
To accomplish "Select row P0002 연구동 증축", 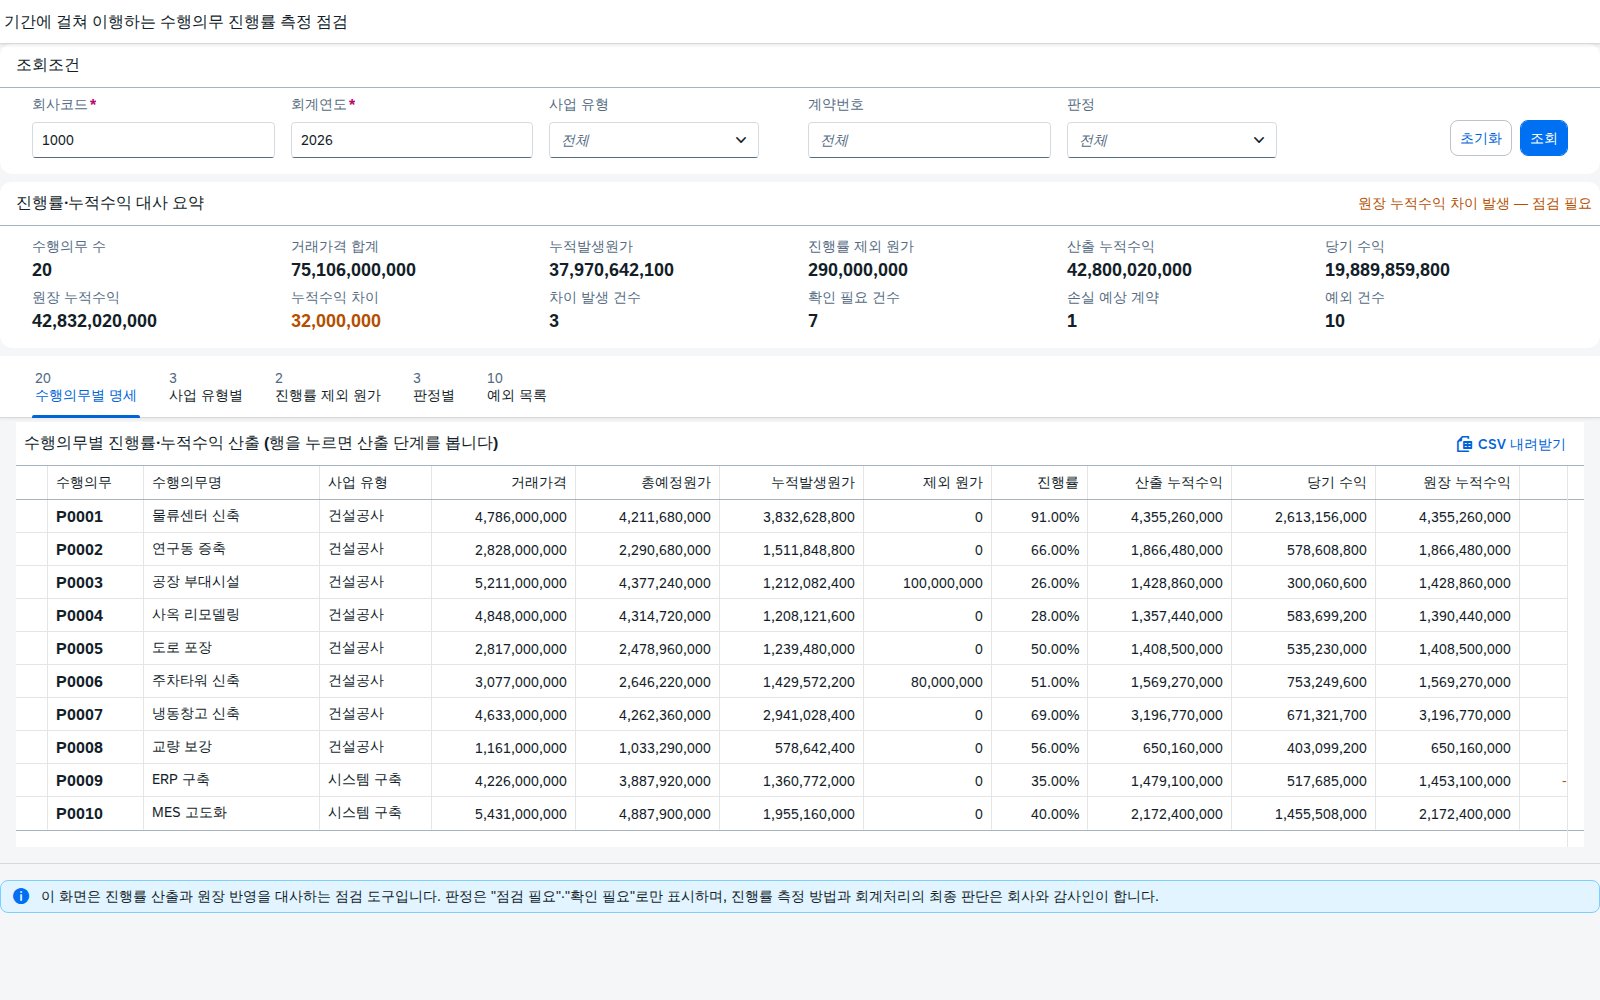I will pyautogui.click(x=792, y=549).
